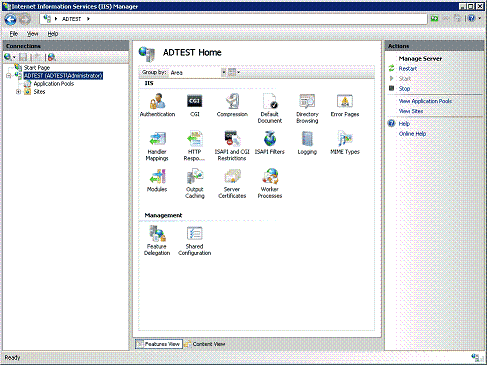Open the Feature Delegation icon
487x365 pixels.
coord(157,241)
